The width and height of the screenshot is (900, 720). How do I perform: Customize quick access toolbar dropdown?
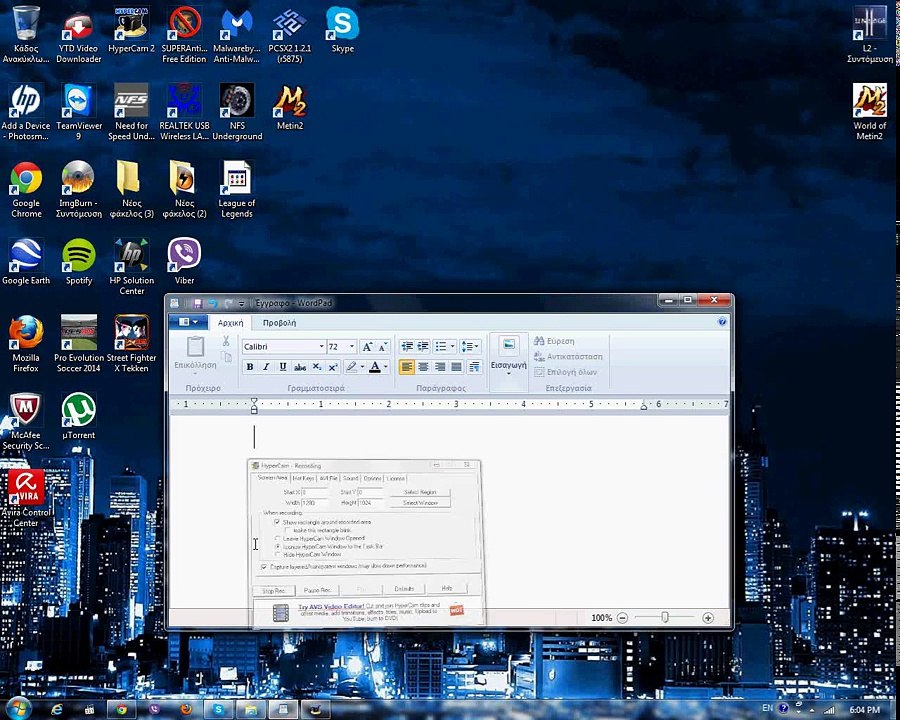[242, 303]
